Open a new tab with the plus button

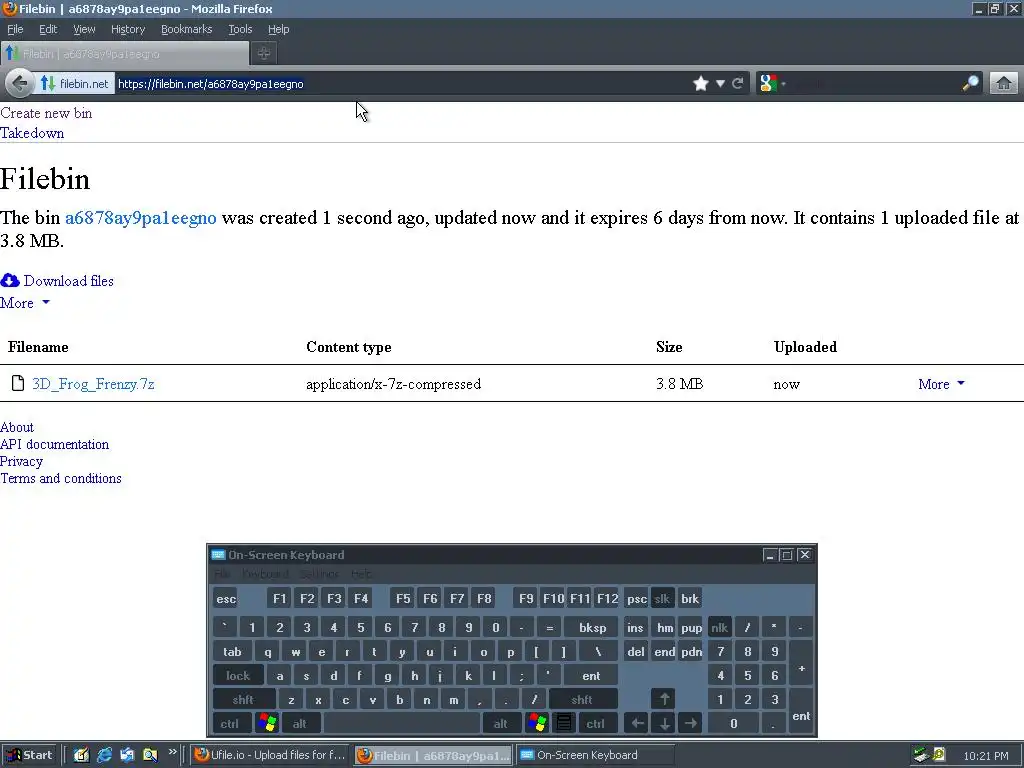[x=264, y=54]
